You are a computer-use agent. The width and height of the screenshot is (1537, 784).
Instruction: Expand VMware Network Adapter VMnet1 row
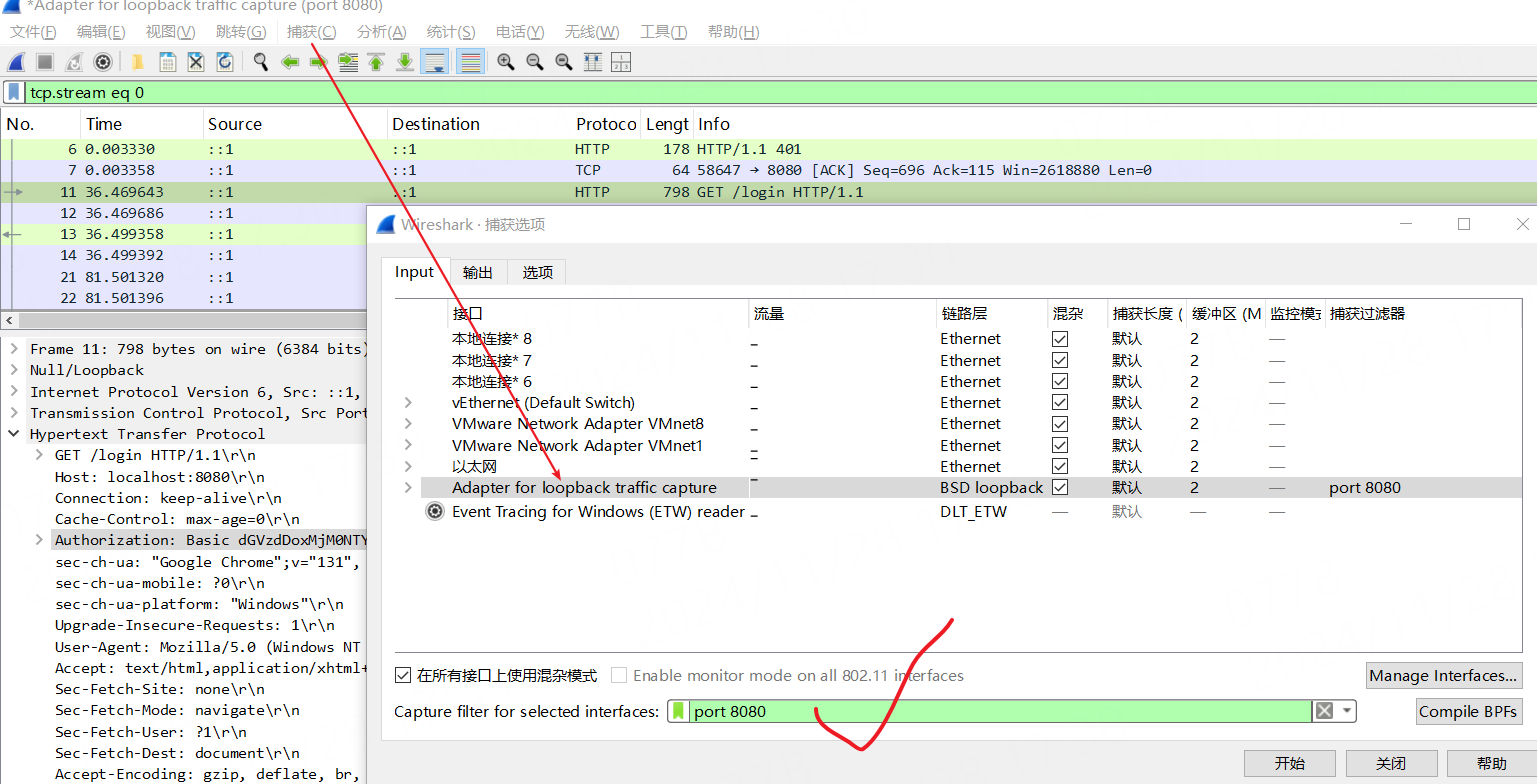[x=408, y=445]
